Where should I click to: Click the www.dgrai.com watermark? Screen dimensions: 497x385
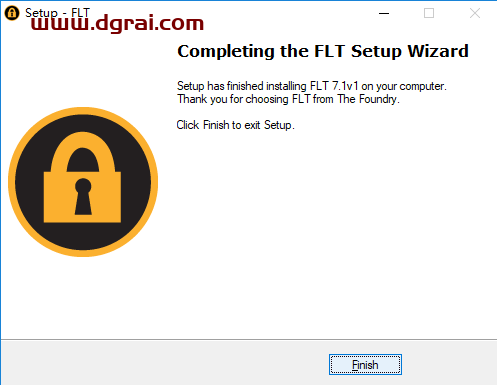pyautogui.click(x=117, y=23)
